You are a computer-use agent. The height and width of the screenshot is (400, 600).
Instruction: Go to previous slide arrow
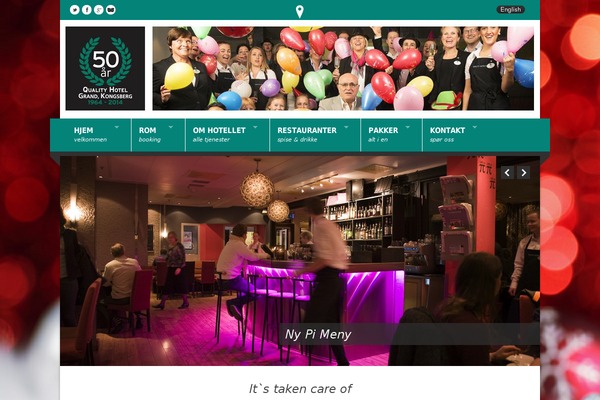pos(507,173)
